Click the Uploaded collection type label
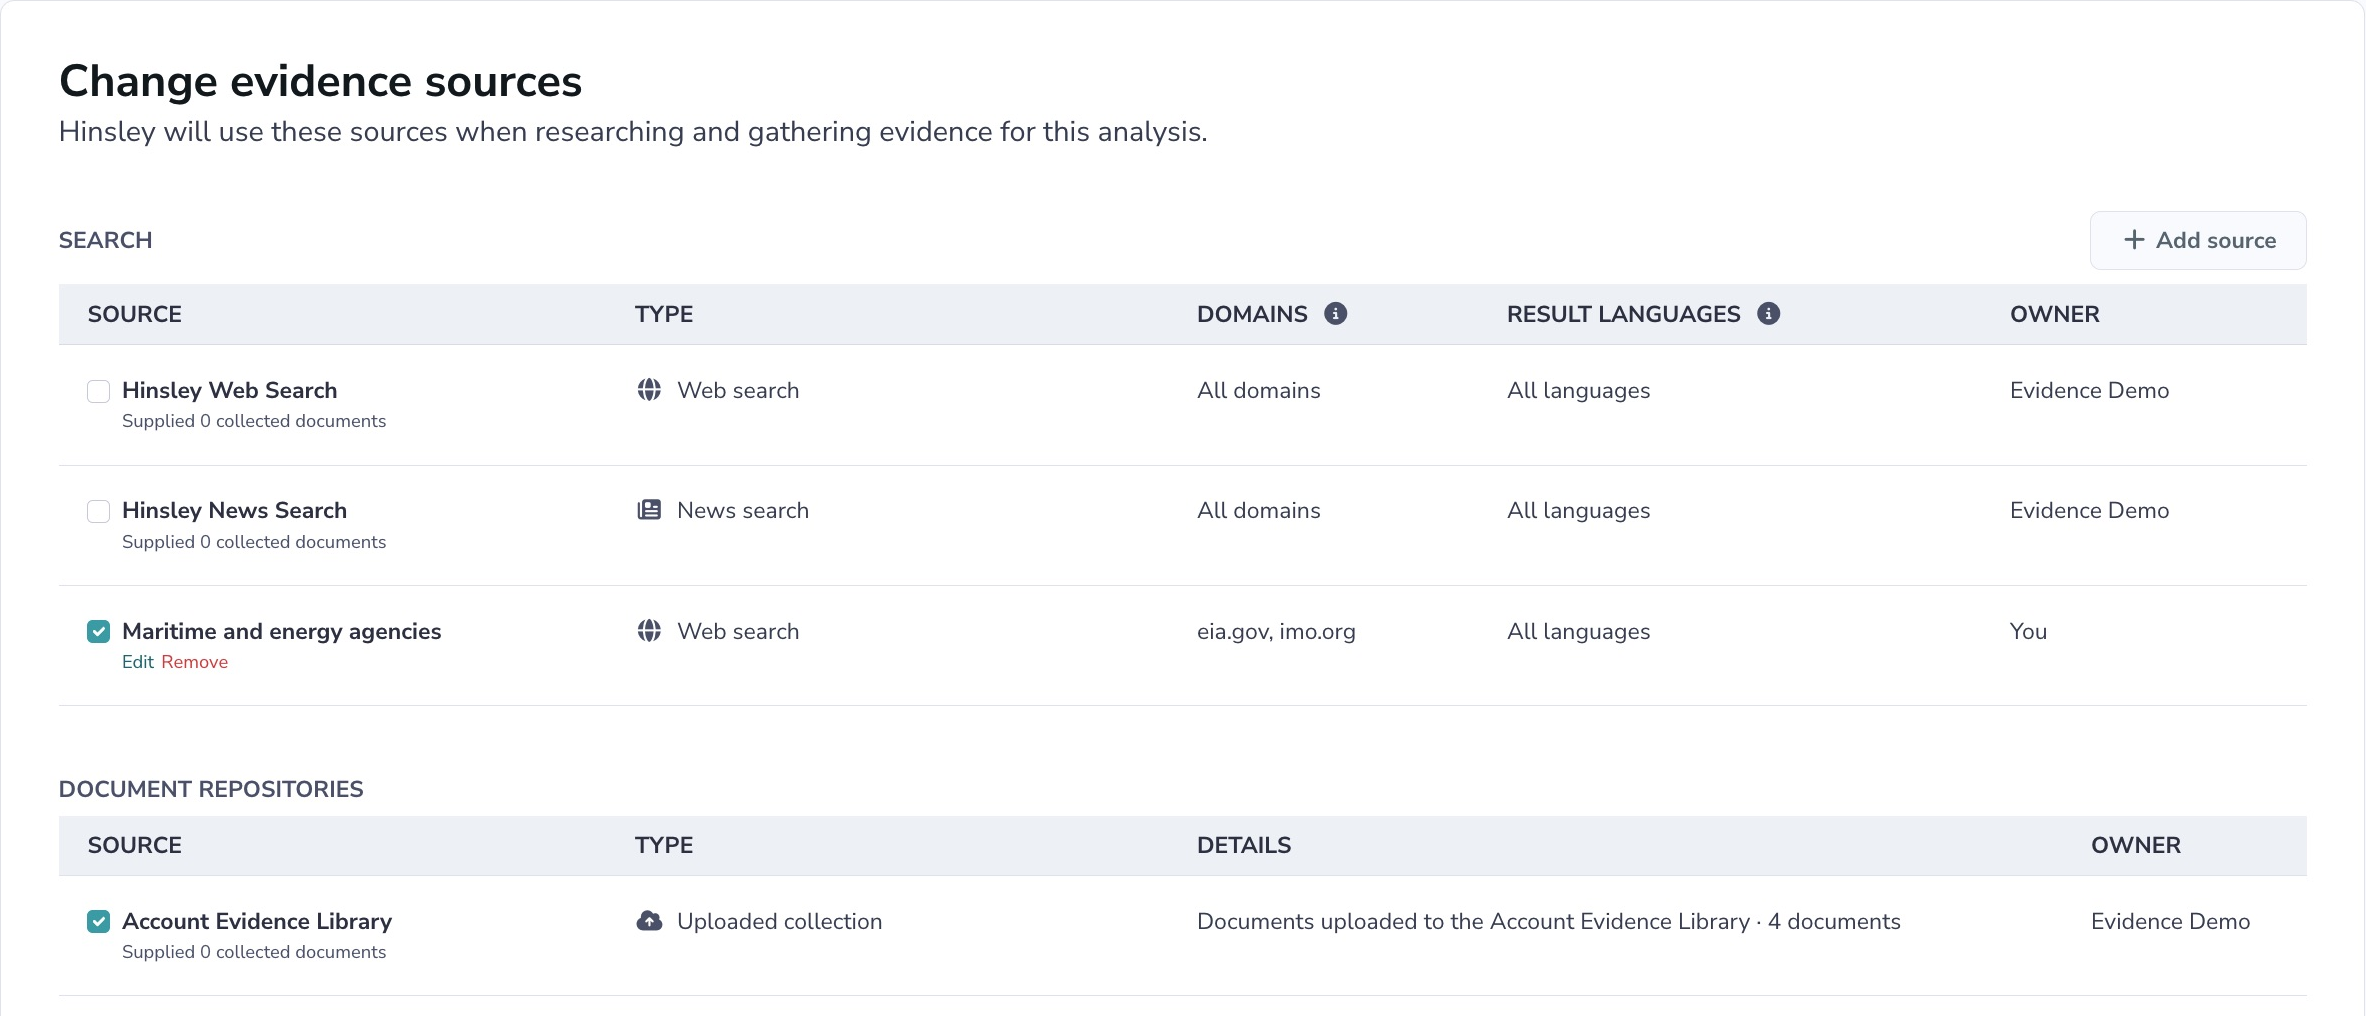This screenshot has width=2366, height=1016. (x=779, y=921)
